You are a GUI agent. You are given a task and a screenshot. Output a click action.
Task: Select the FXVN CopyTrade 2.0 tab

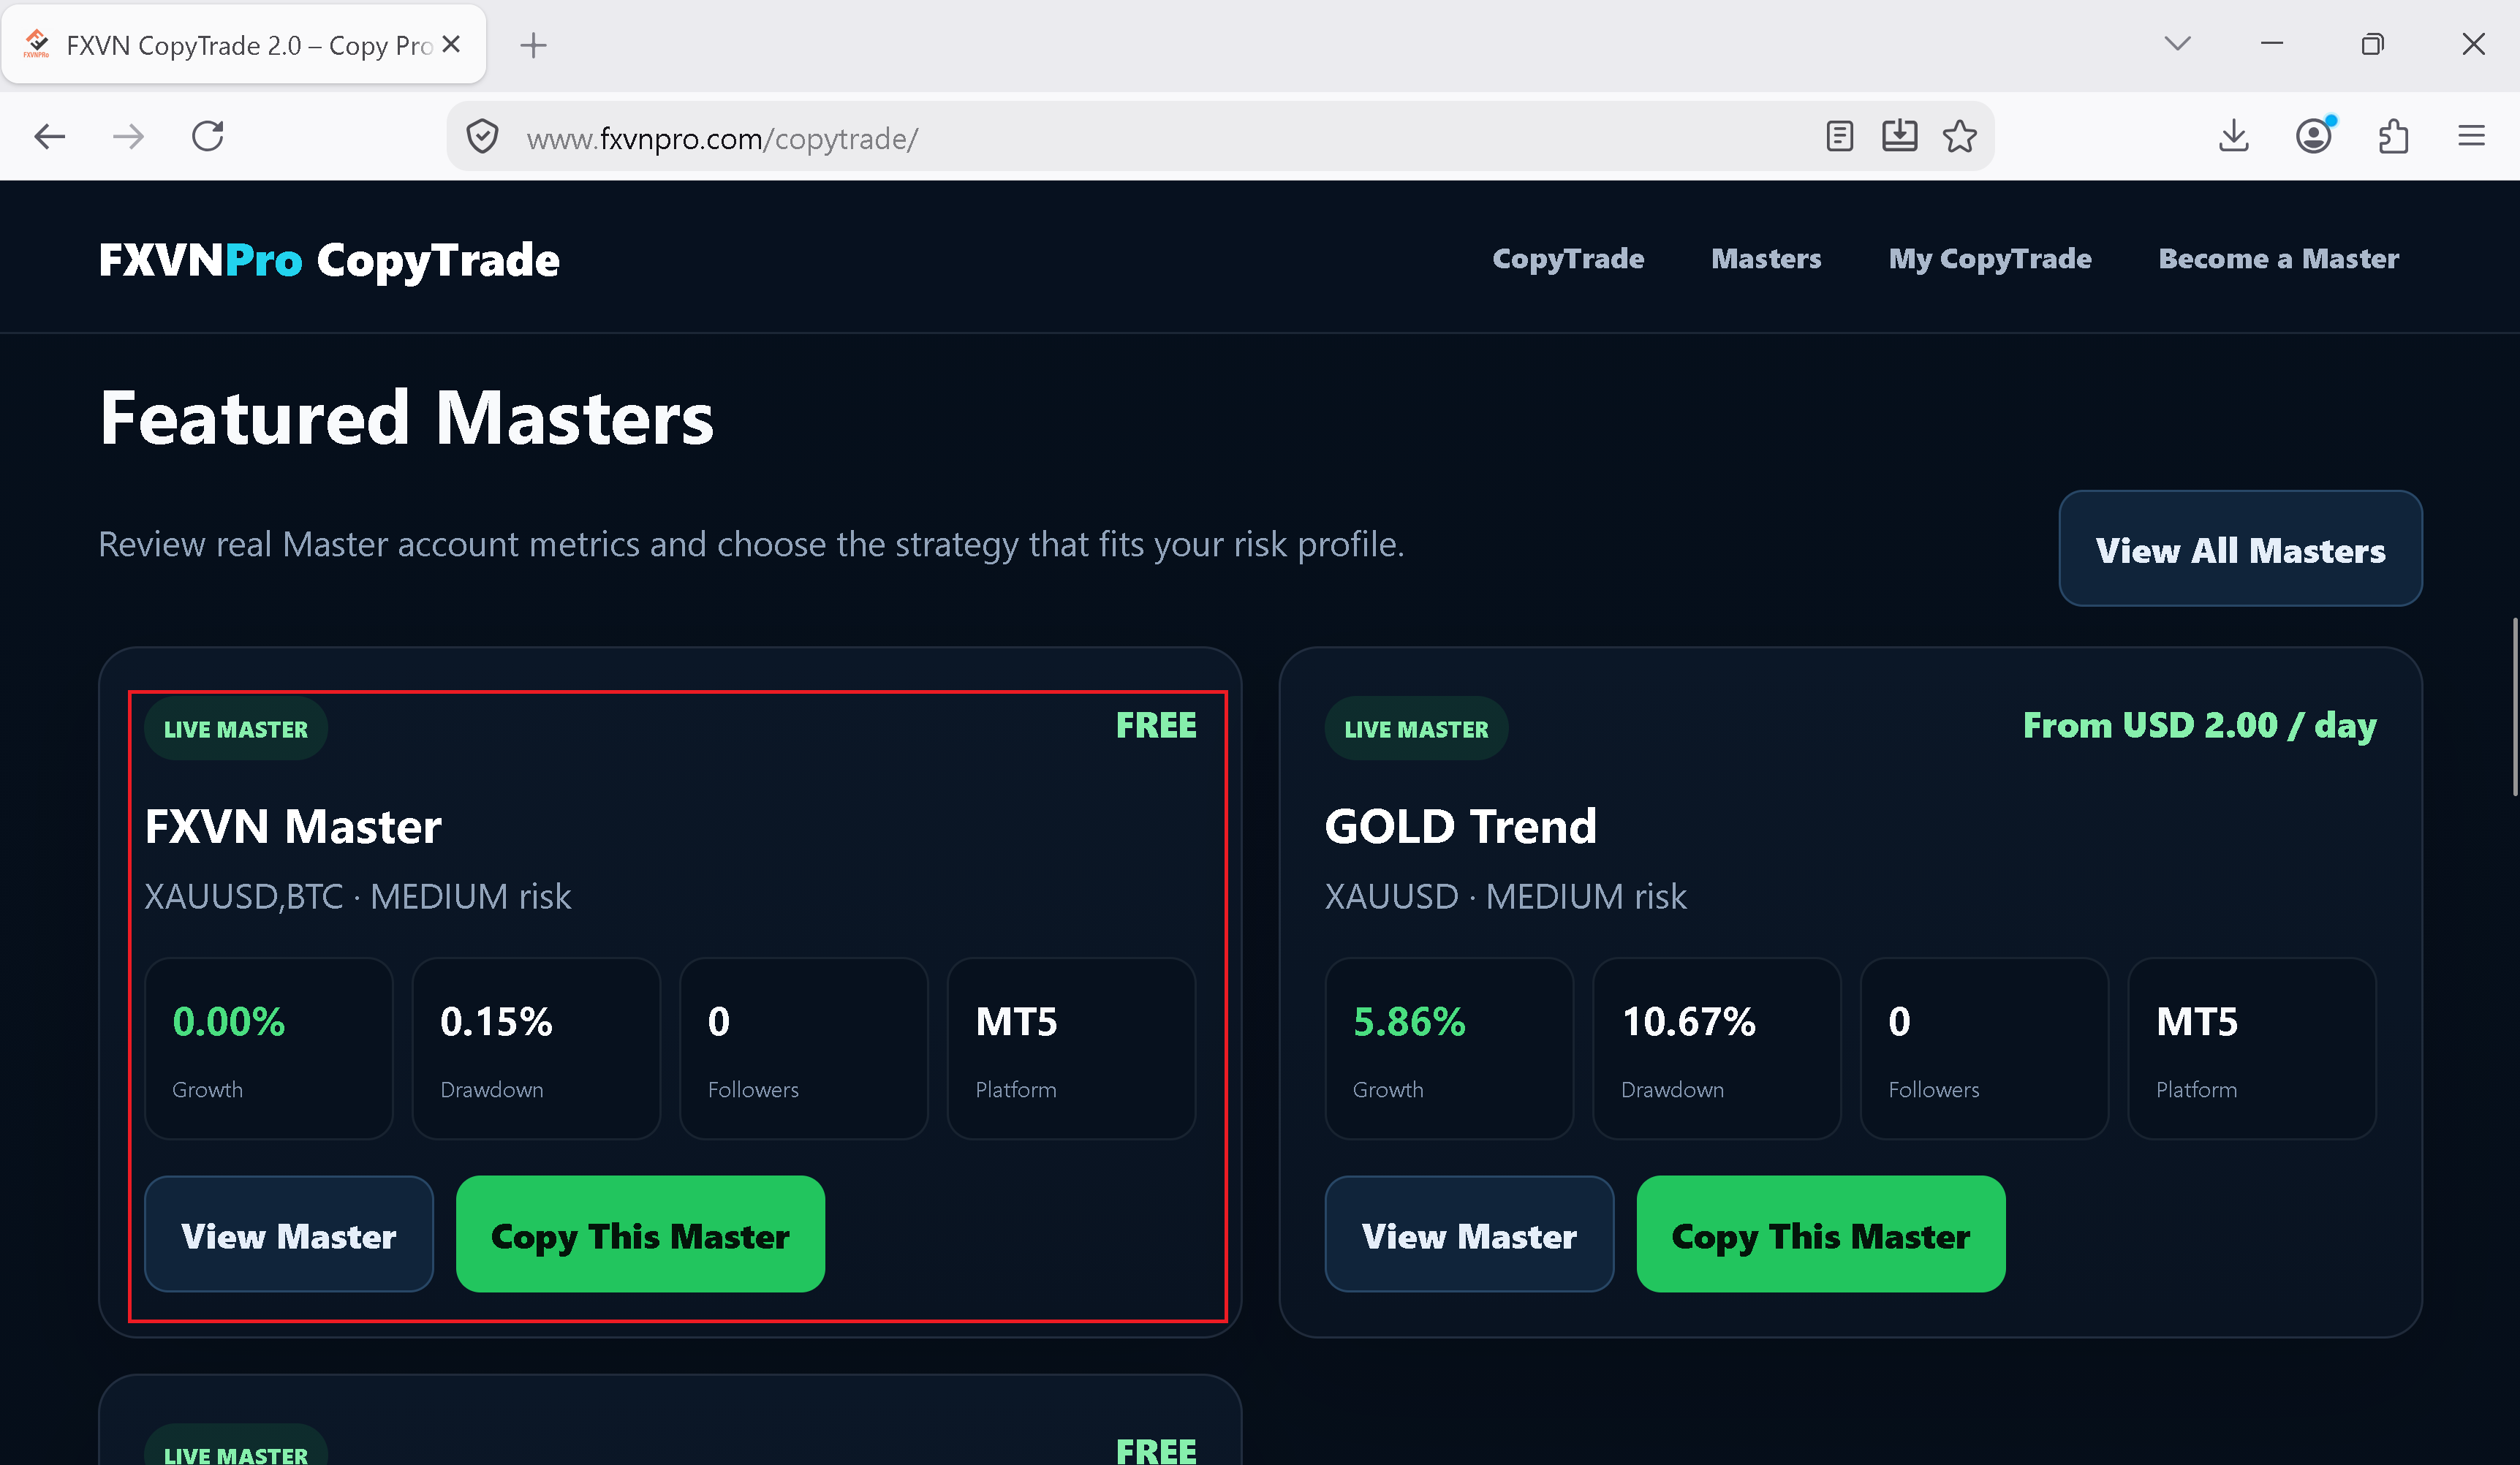pyautogui.click(x=244, y=45)
